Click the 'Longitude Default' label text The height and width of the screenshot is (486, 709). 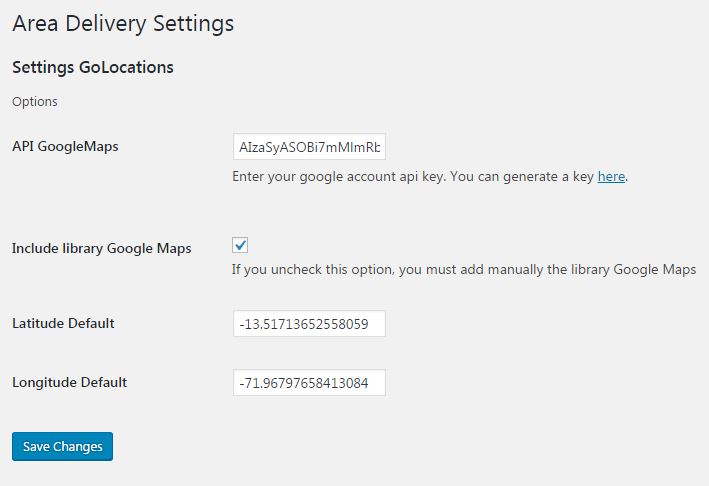point(70,382)
